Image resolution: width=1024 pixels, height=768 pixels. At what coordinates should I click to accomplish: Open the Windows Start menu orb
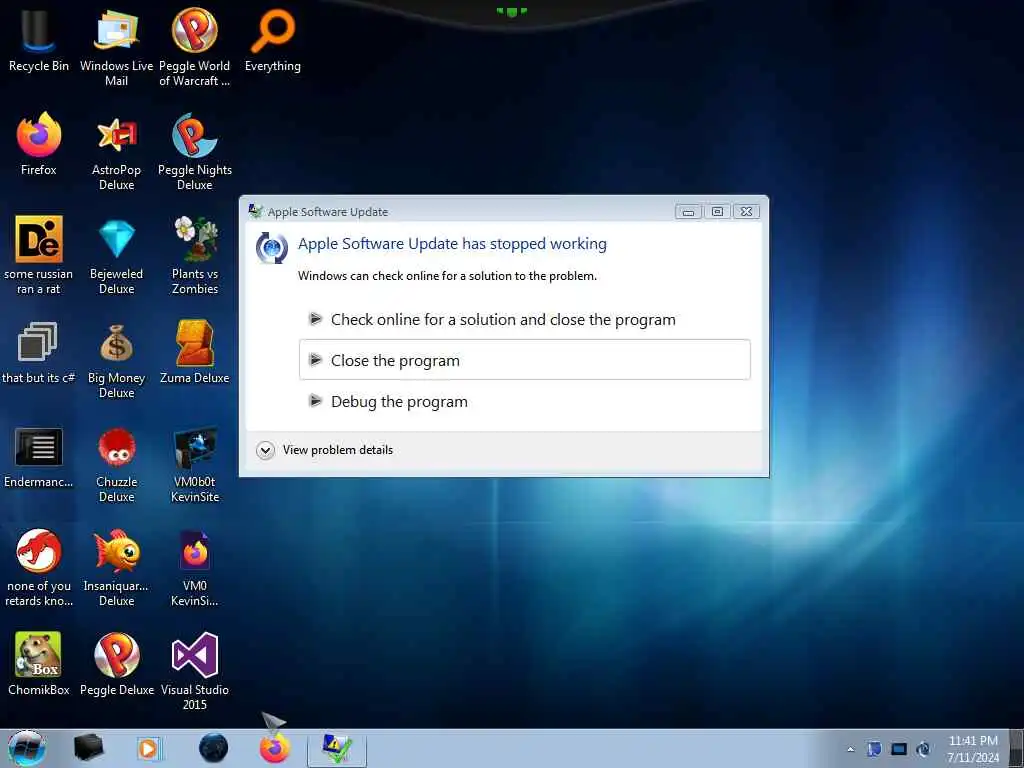pyautogui.click(x=26, y=748)
